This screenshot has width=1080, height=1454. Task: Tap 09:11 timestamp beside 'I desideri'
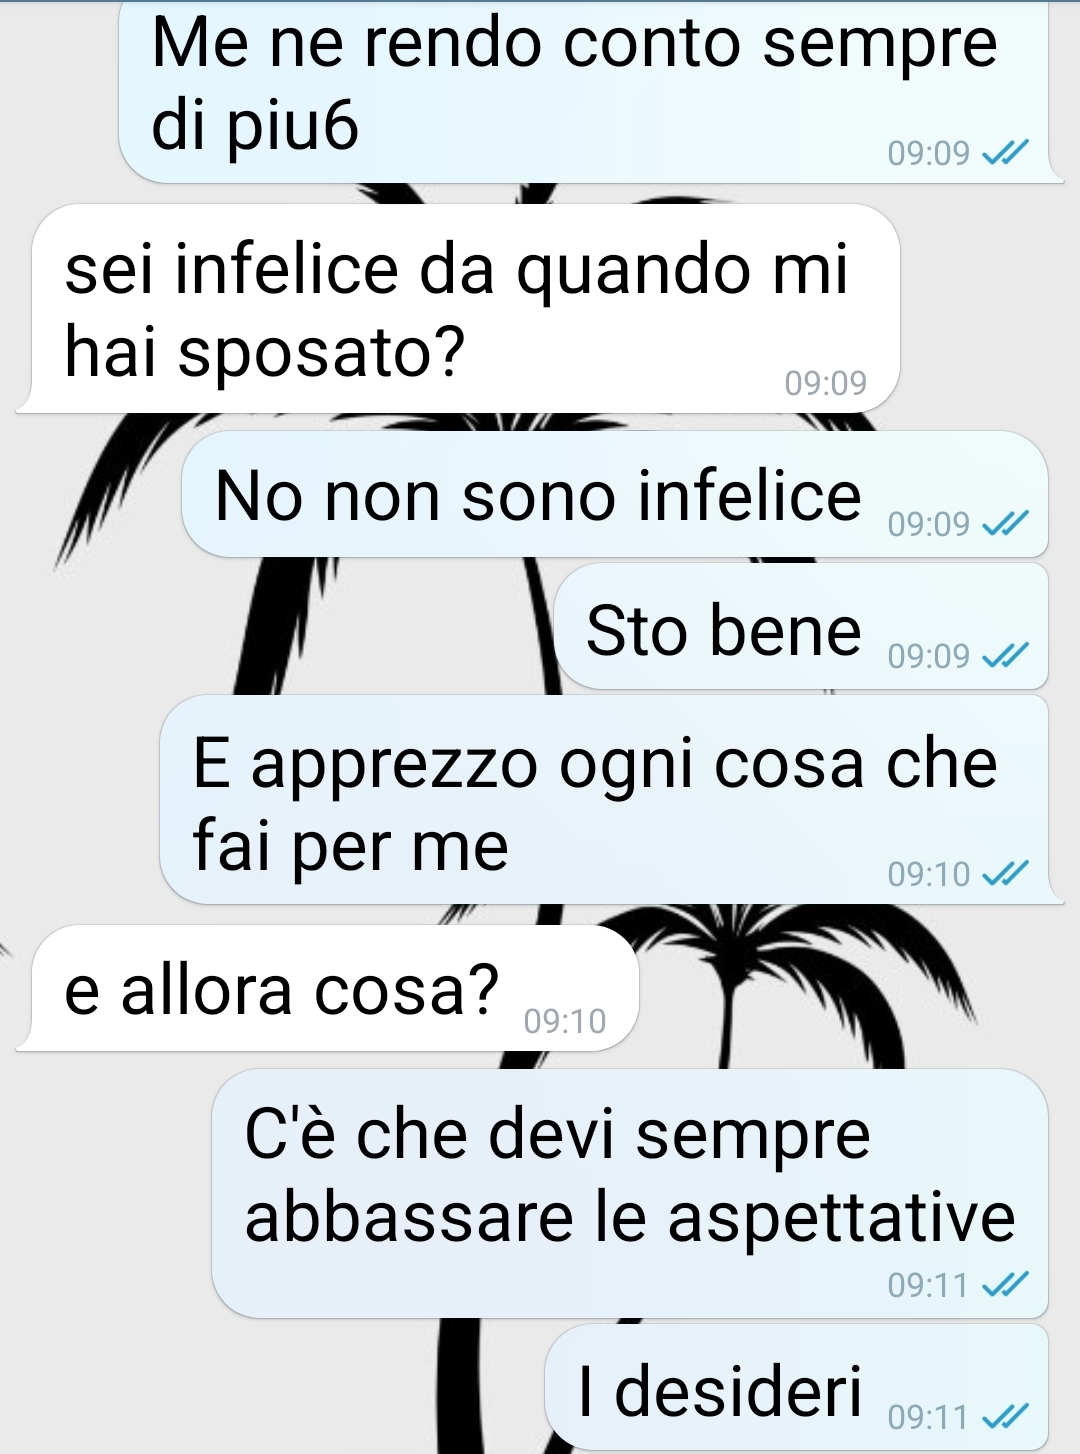coord(929,1418)
